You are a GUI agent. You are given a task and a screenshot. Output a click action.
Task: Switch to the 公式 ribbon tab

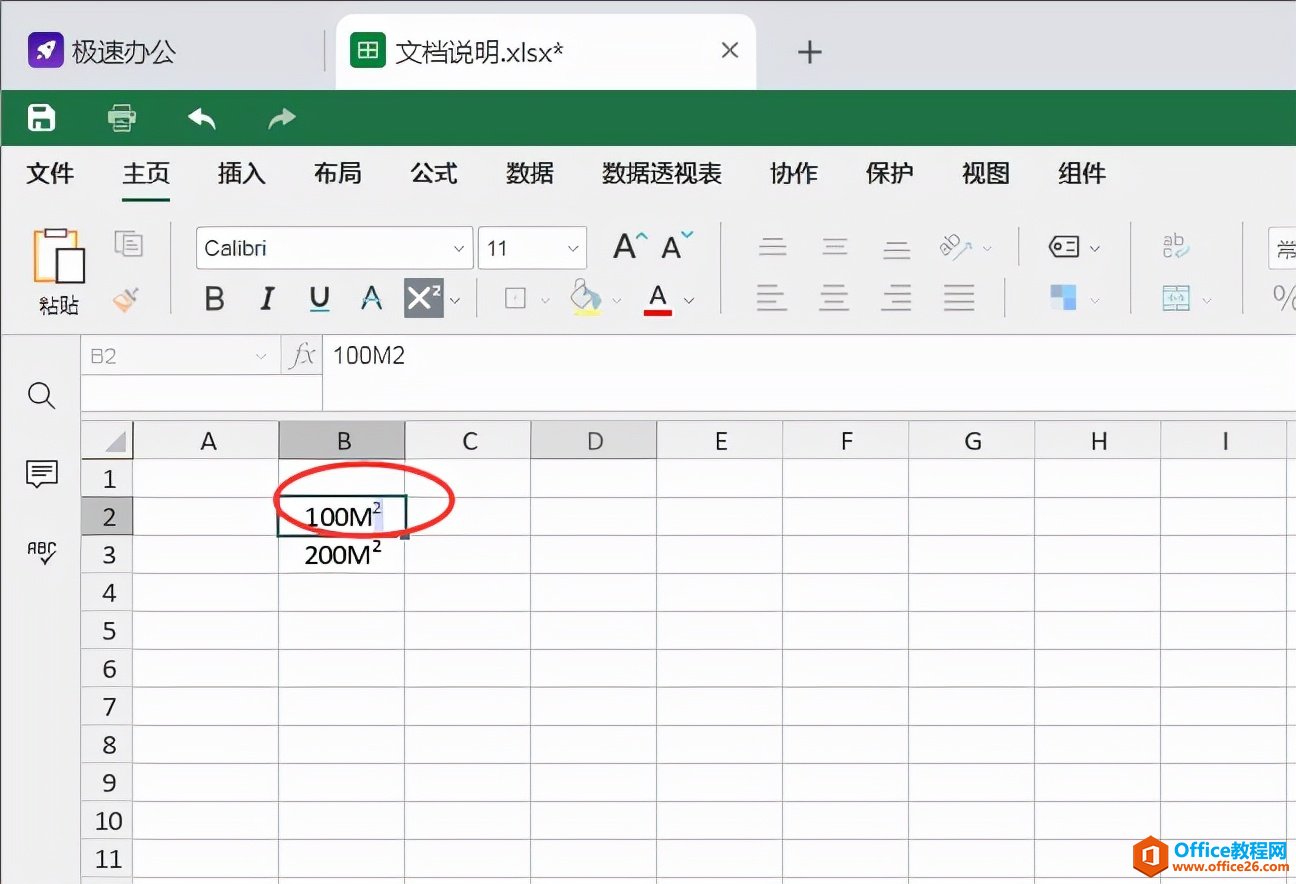pyautogui.click(x=433, y=173)
